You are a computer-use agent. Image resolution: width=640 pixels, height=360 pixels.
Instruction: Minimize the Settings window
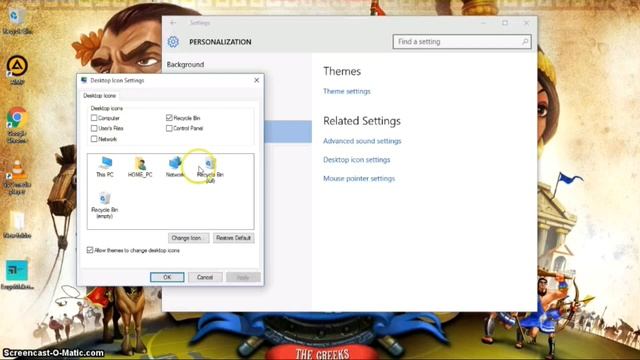[x=484, y=23]
